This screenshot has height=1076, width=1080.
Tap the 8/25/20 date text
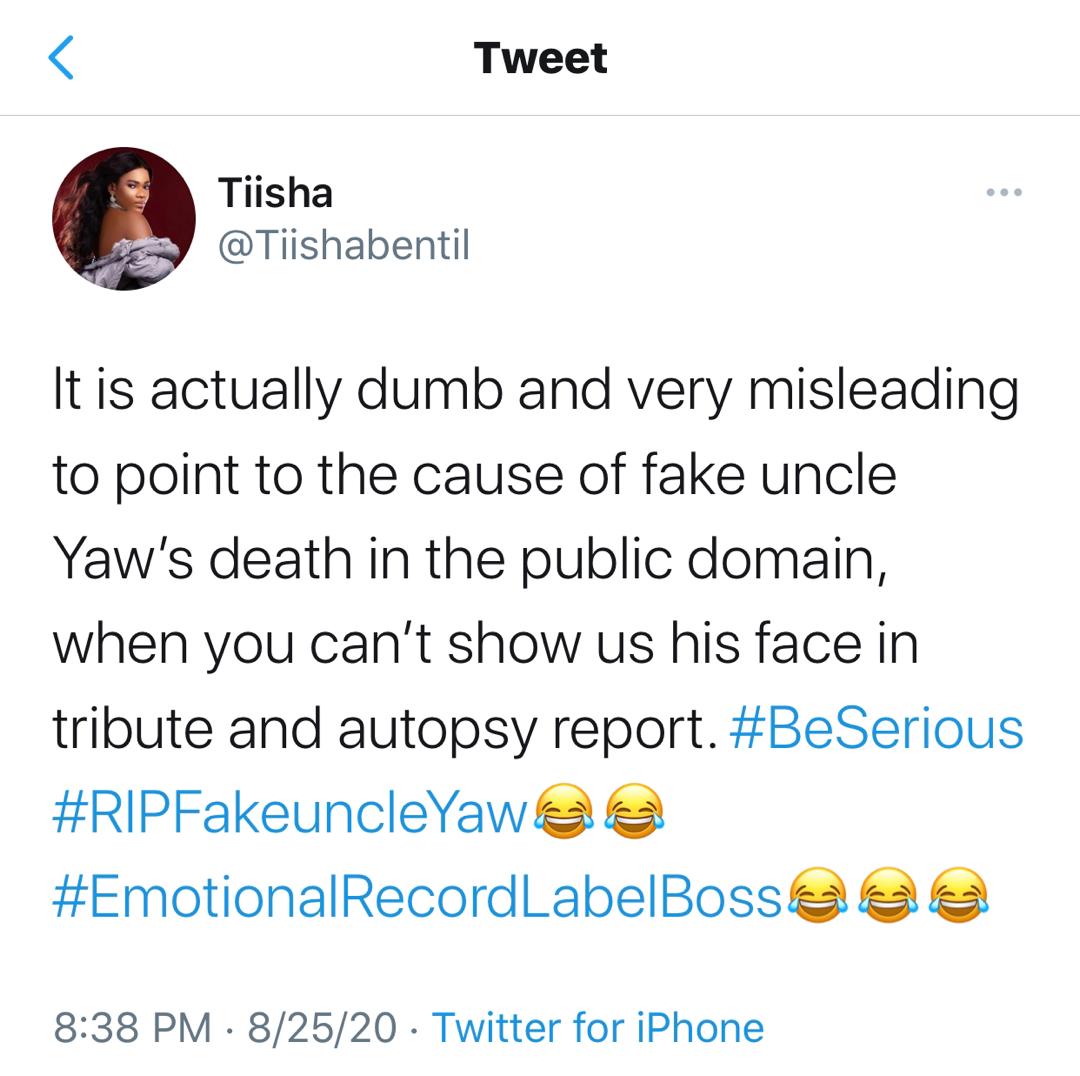(322, 1028)
